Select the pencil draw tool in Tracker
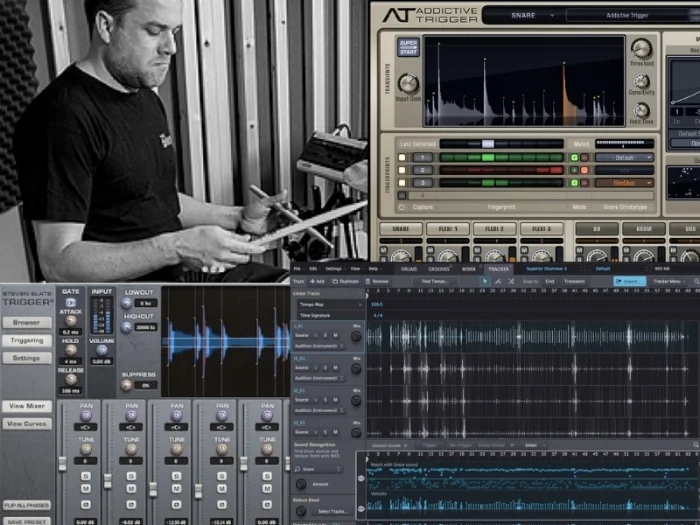Screen dimensions: 700x525 (498, 281)
